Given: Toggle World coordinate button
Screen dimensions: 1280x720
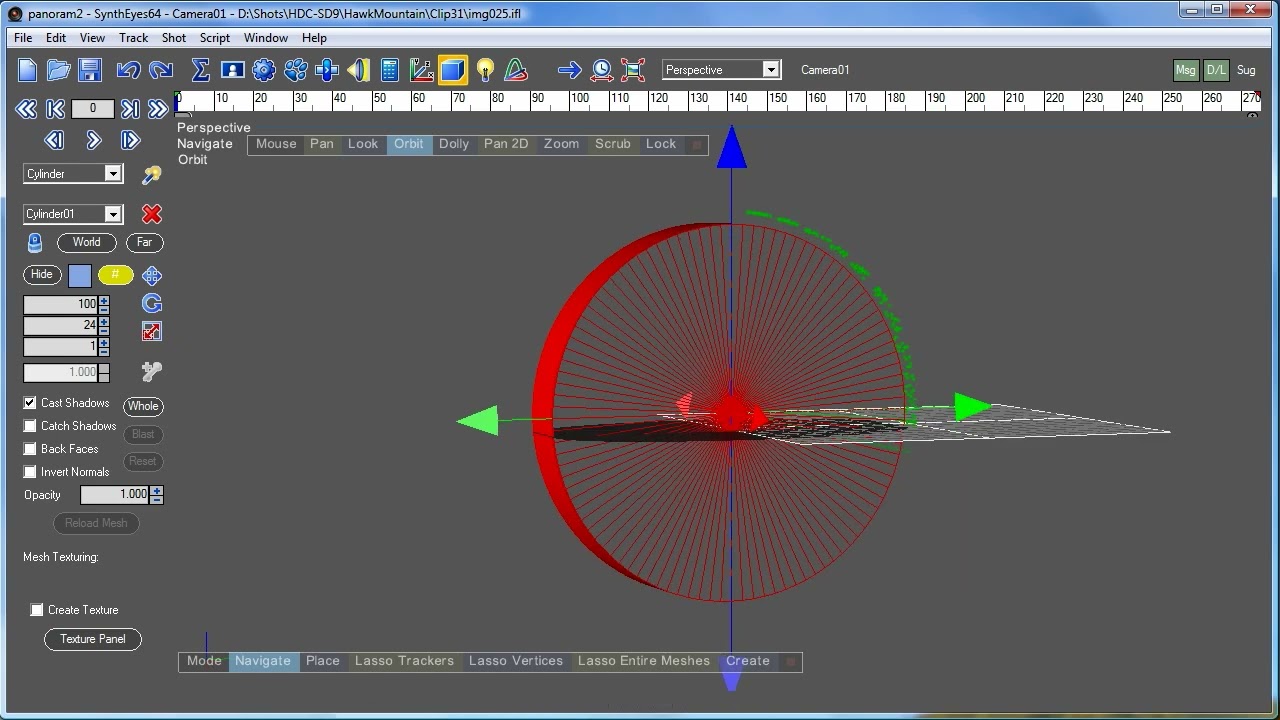Looking at the screenshot, I should [x=86, y=242].
